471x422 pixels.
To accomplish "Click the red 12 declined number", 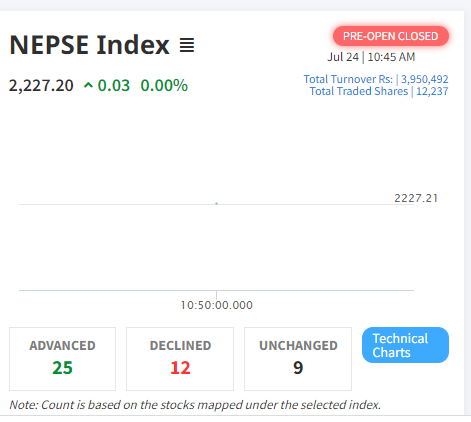I will tap(180, 368).
